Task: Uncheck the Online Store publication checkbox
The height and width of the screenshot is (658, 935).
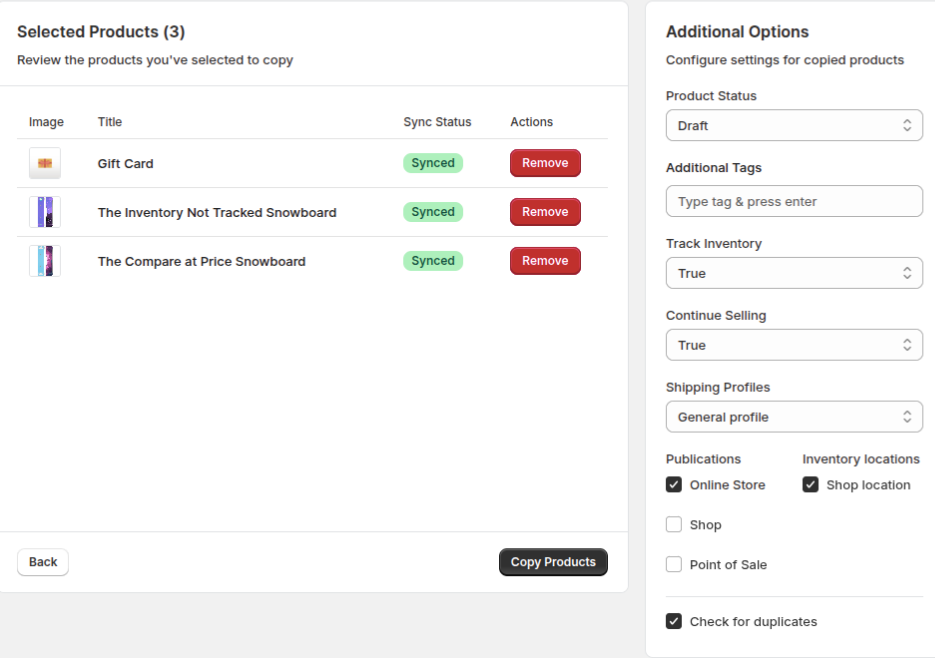Action: [674, 484]
